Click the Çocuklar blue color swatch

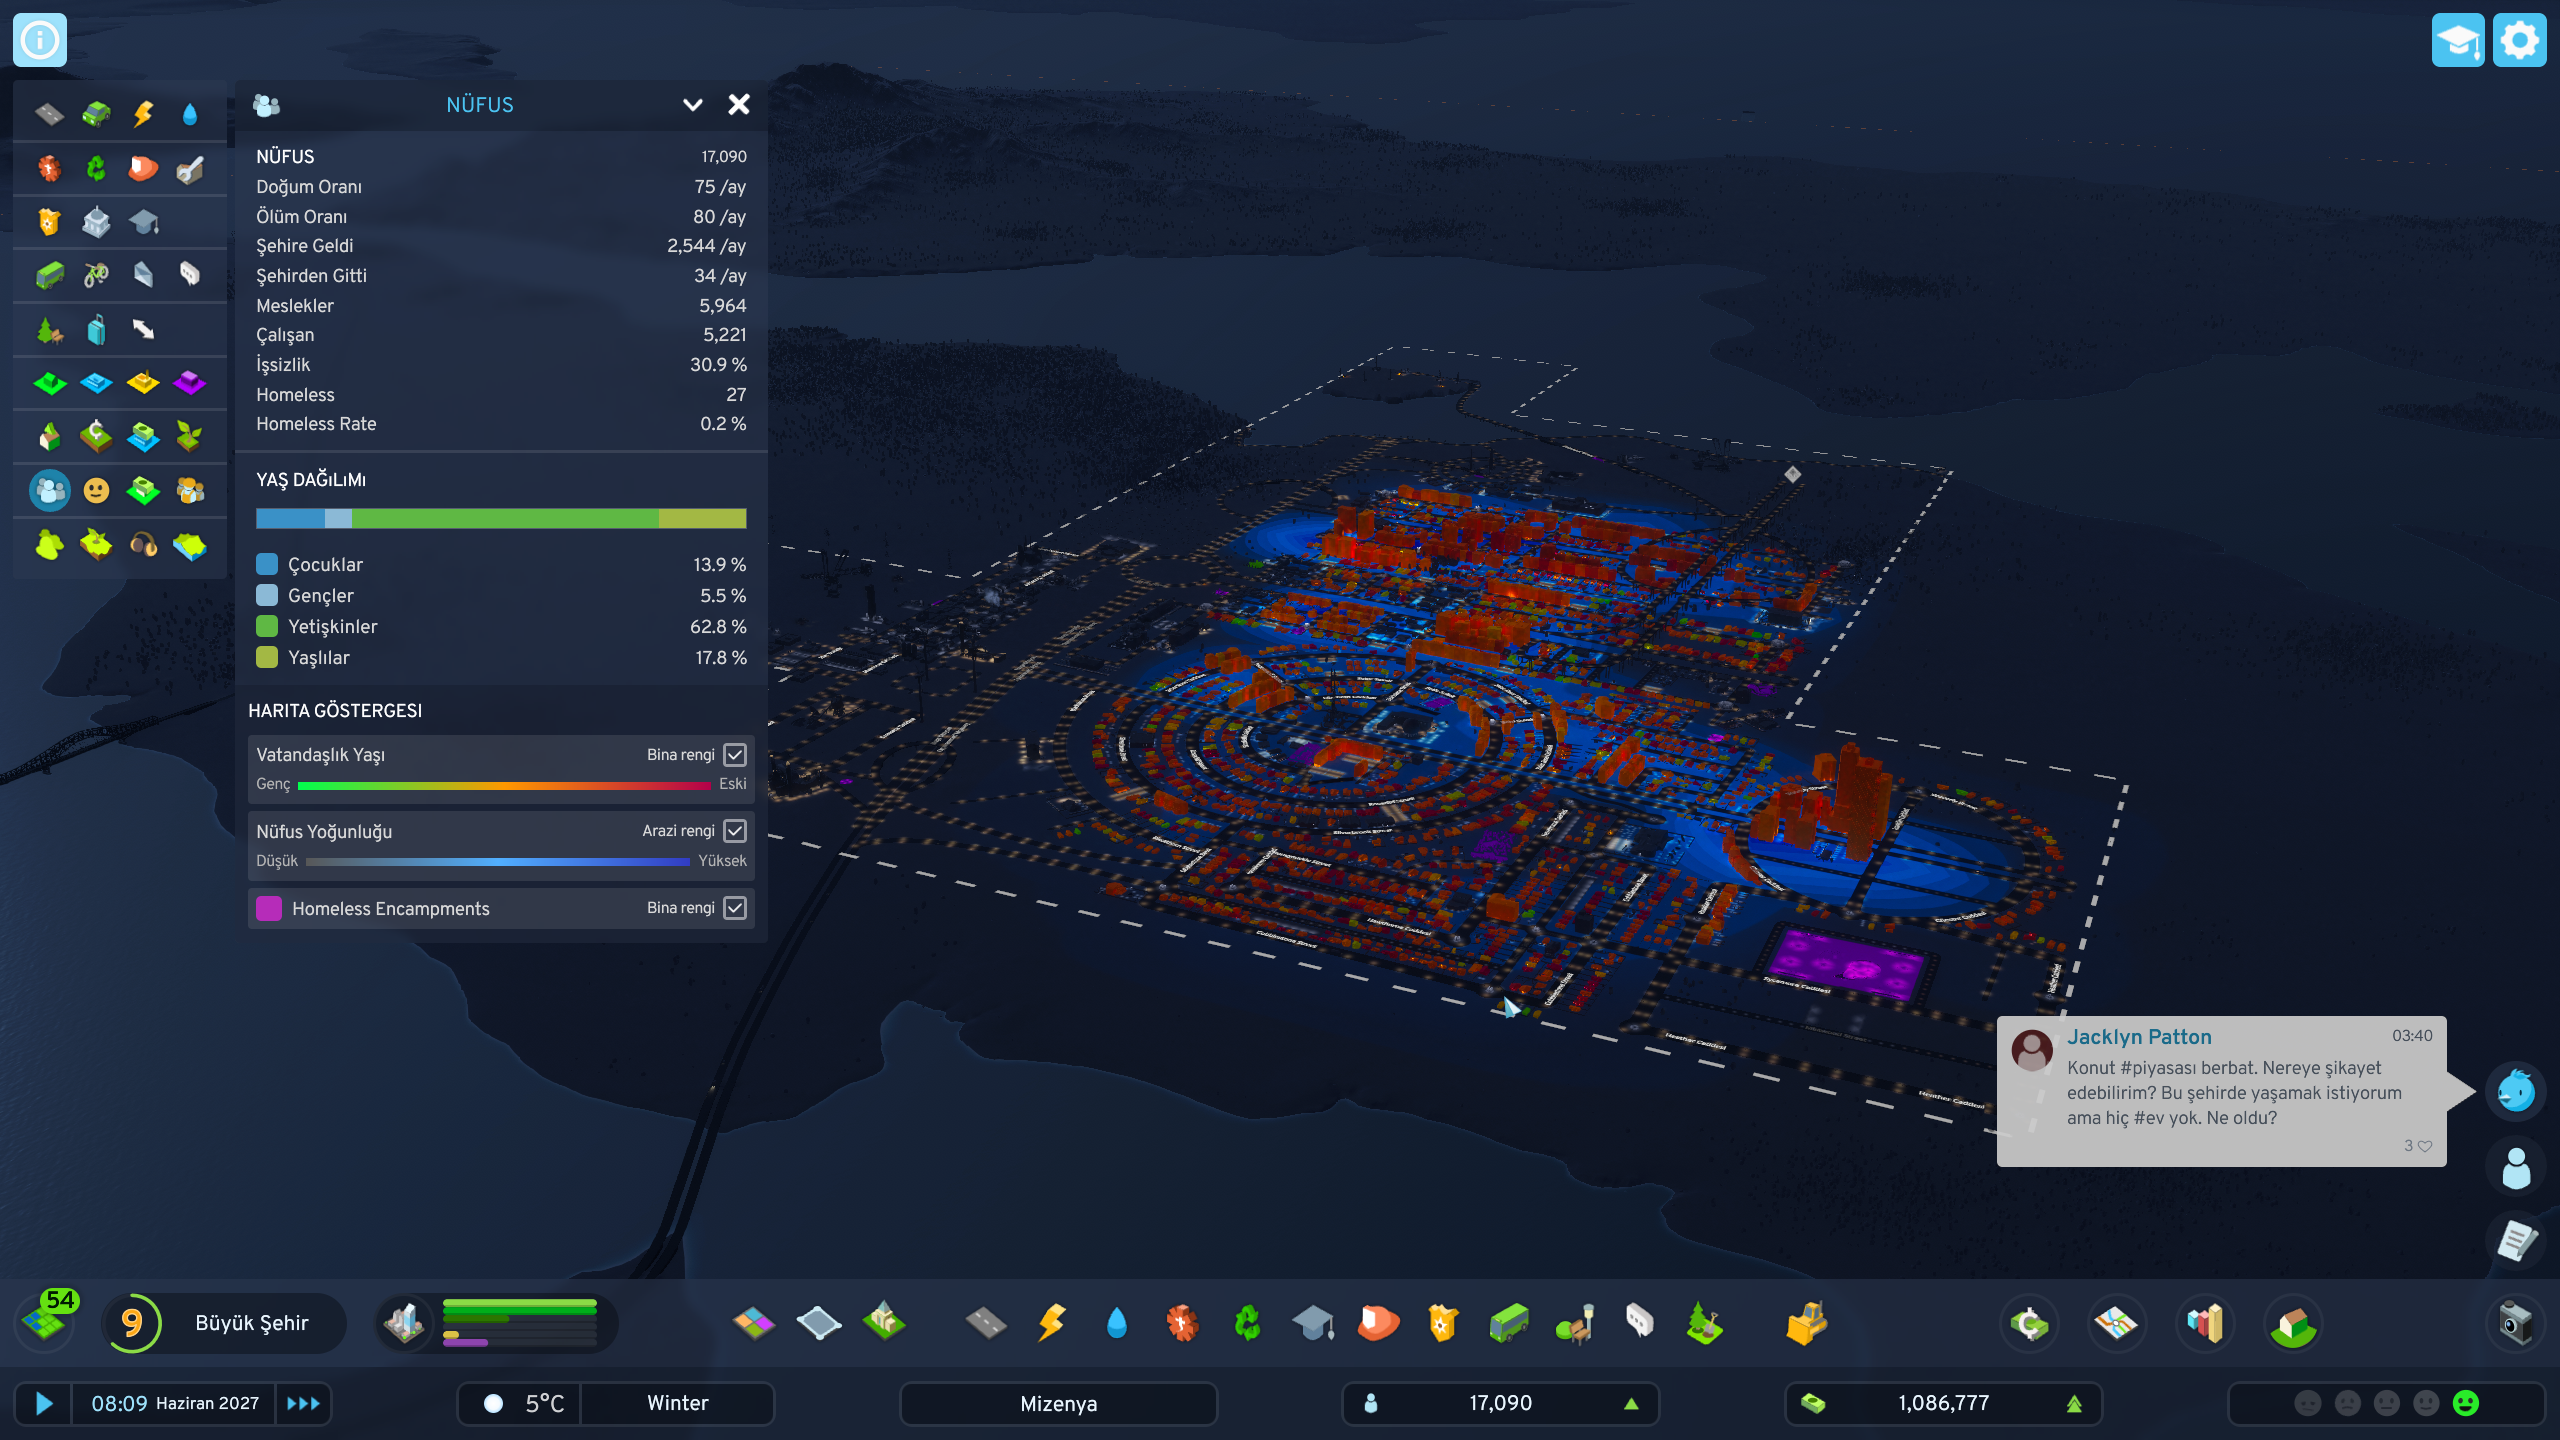(267, 564)
